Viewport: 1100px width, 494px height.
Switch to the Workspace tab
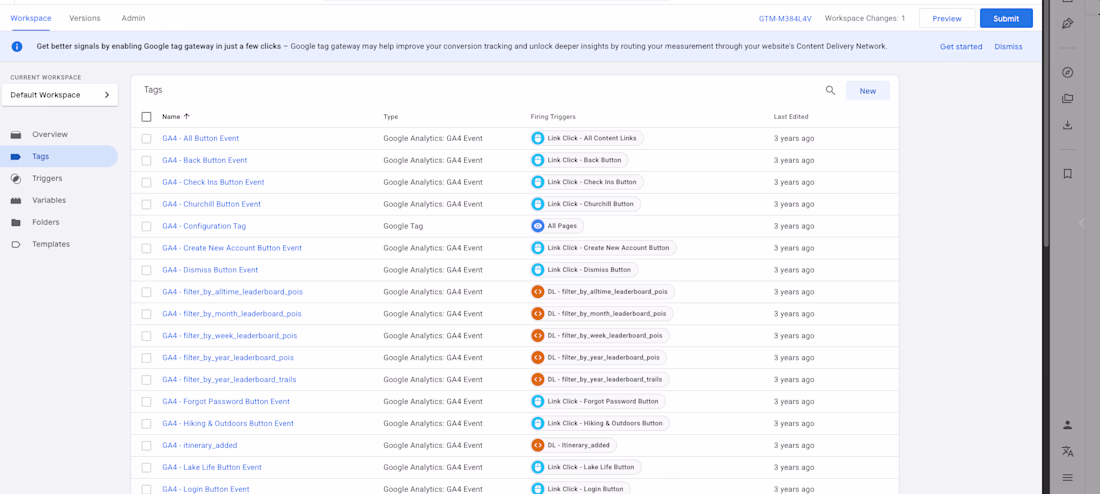tap(31, 18)
